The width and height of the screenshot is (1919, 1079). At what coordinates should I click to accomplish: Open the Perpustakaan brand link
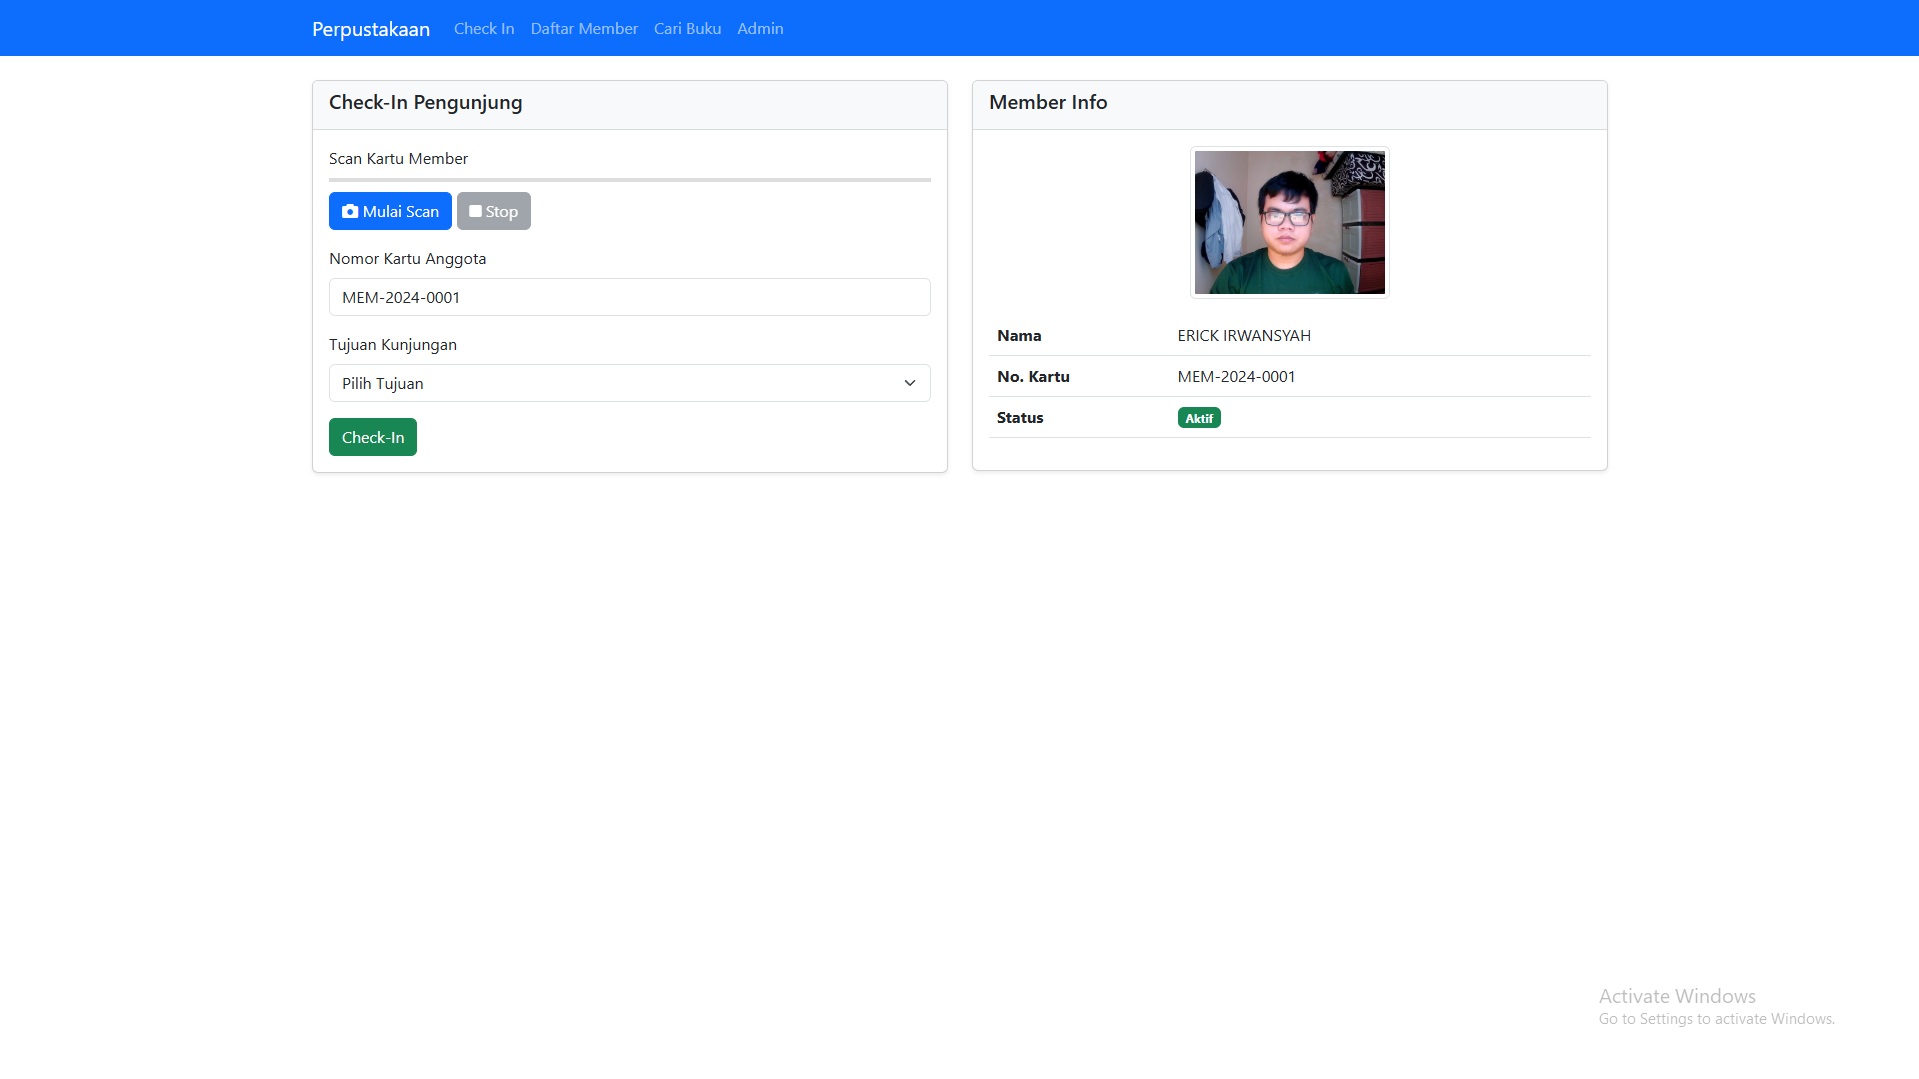click(x=371, y=29)
